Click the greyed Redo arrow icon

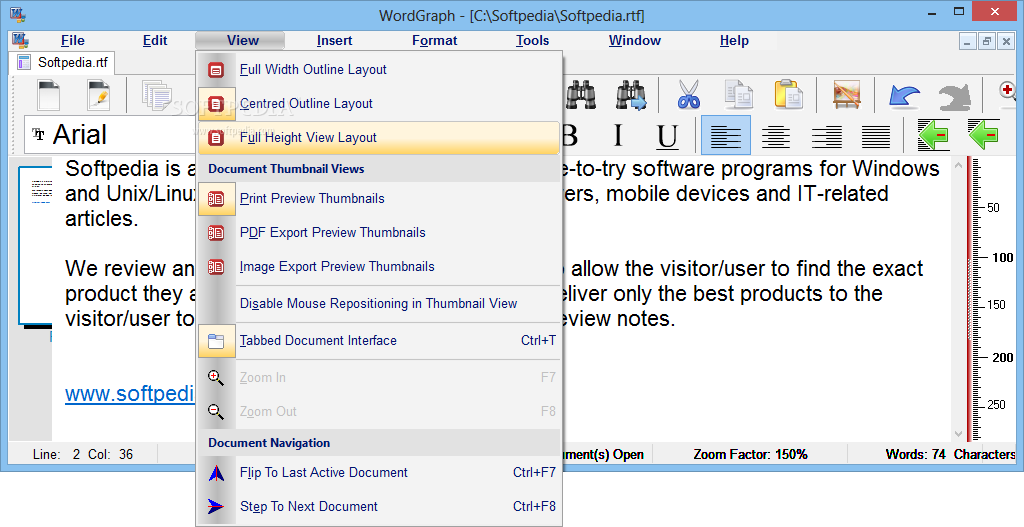[x=954, y=97]
